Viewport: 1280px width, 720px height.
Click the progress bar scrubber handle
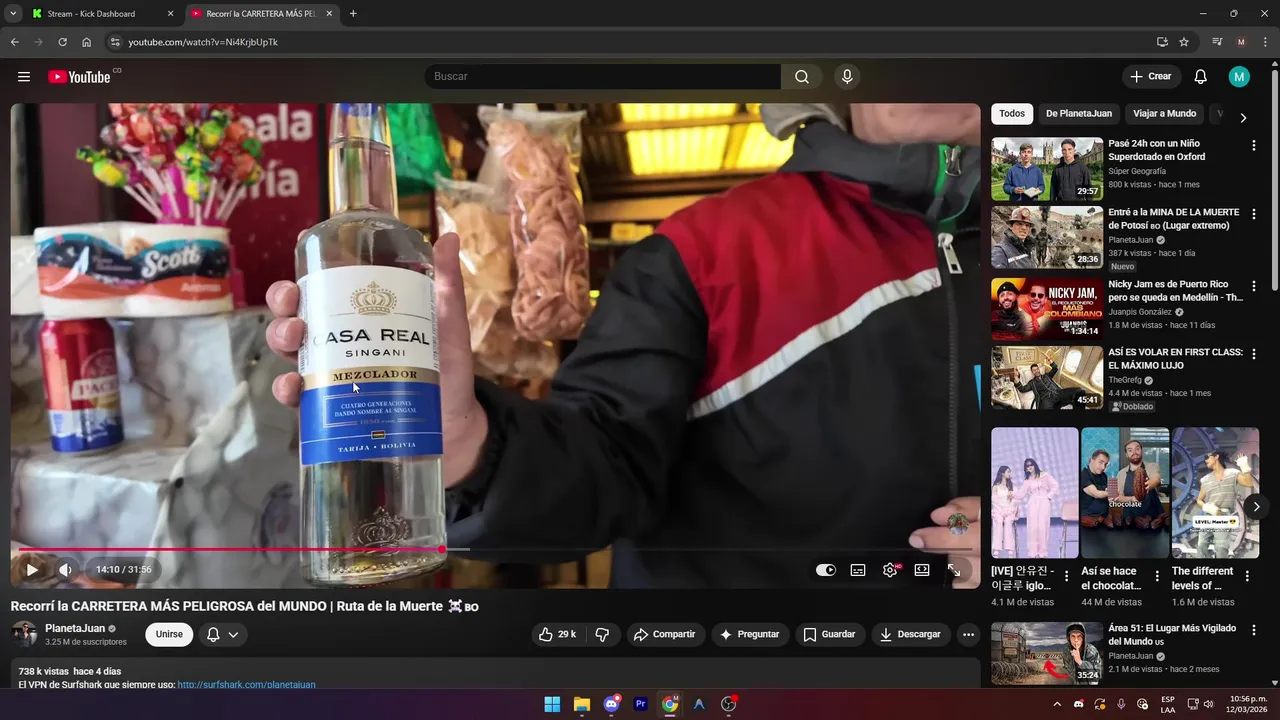tap(442, 549)
